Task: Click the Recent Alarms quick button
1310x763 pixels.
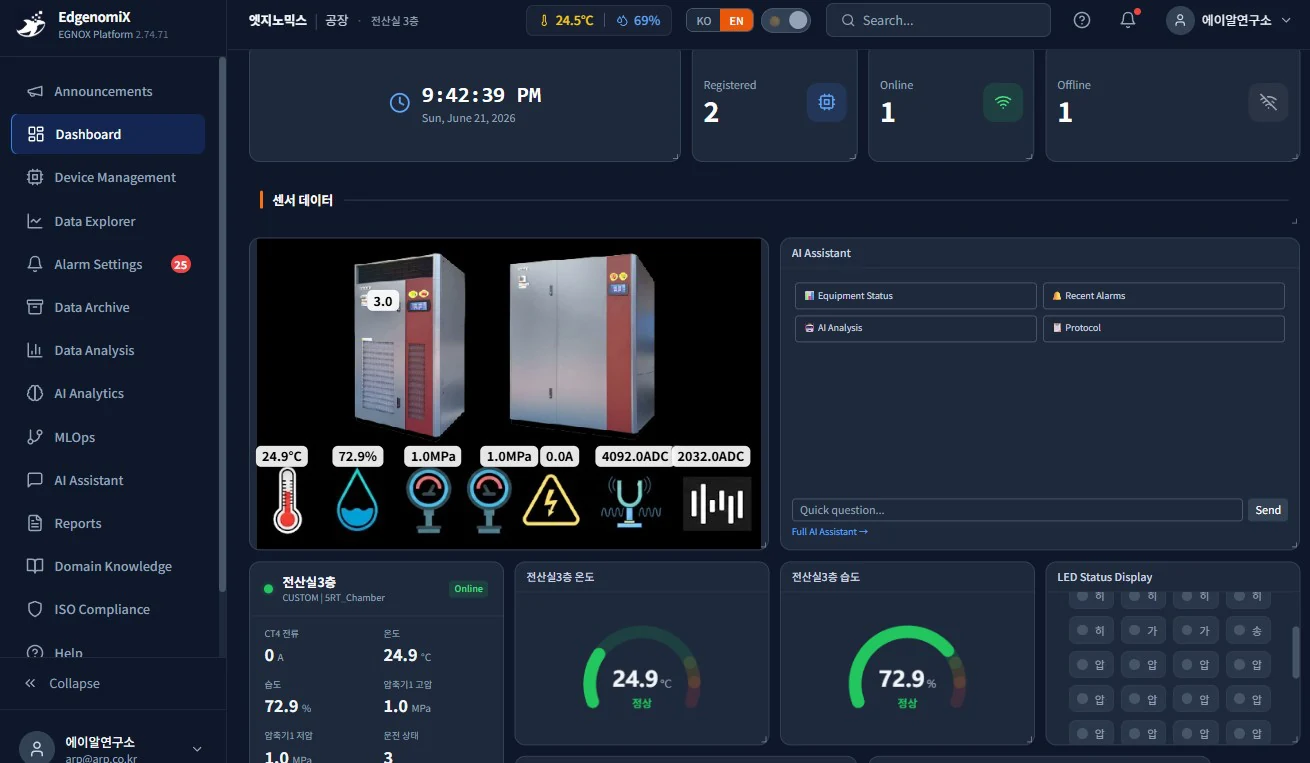Action: coord(1164,296)
